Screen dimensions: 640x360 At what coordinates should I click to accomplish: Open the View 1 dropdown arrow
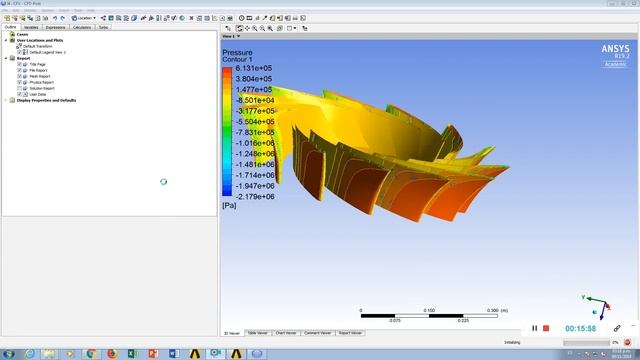pyautogui.click(x=238, y=36)
